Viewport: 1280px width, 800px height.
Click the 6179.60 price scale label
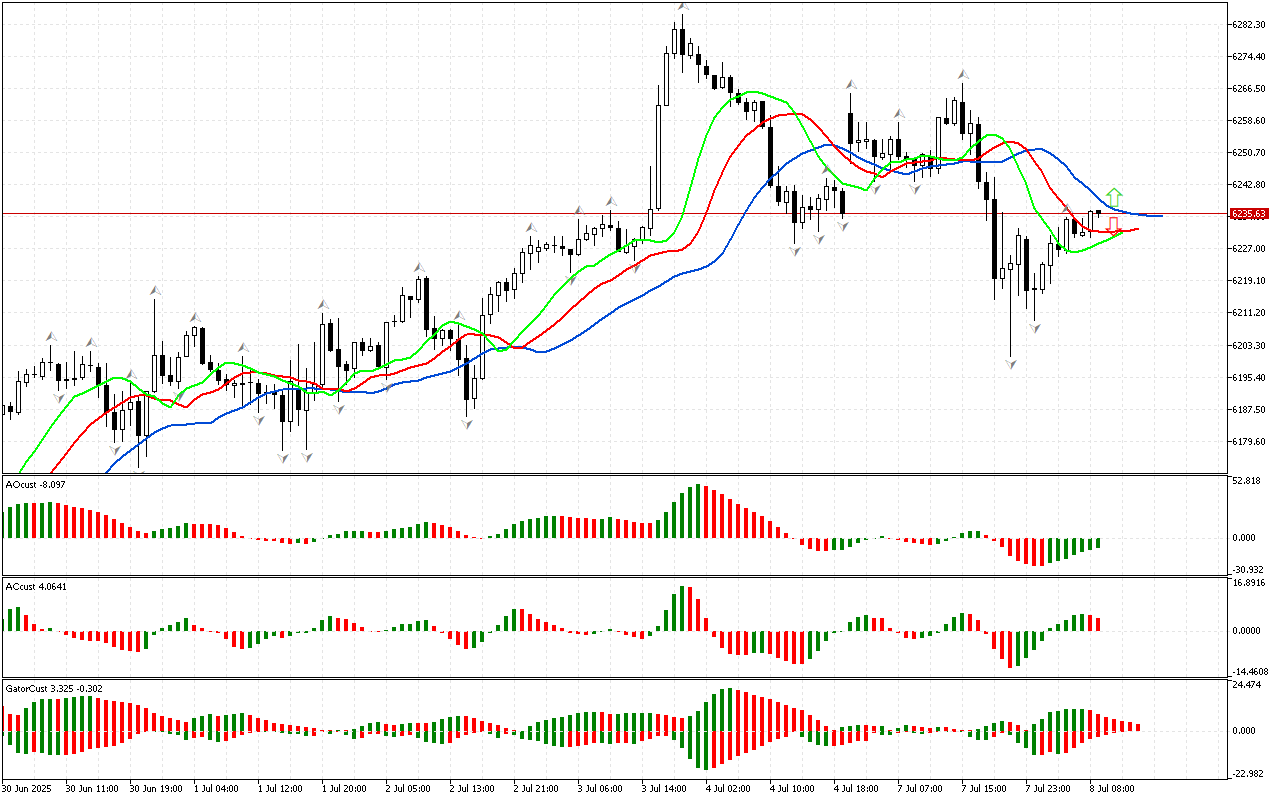click(1250, 442)
